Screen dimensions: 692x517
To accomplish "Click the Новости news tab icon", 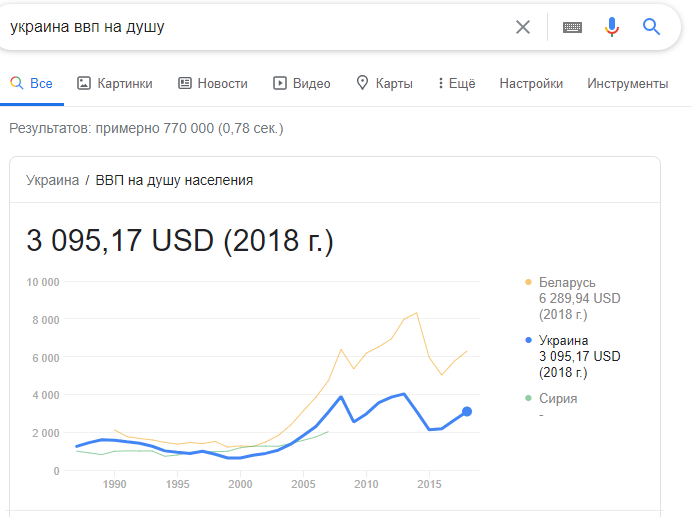I will point(185,84).
